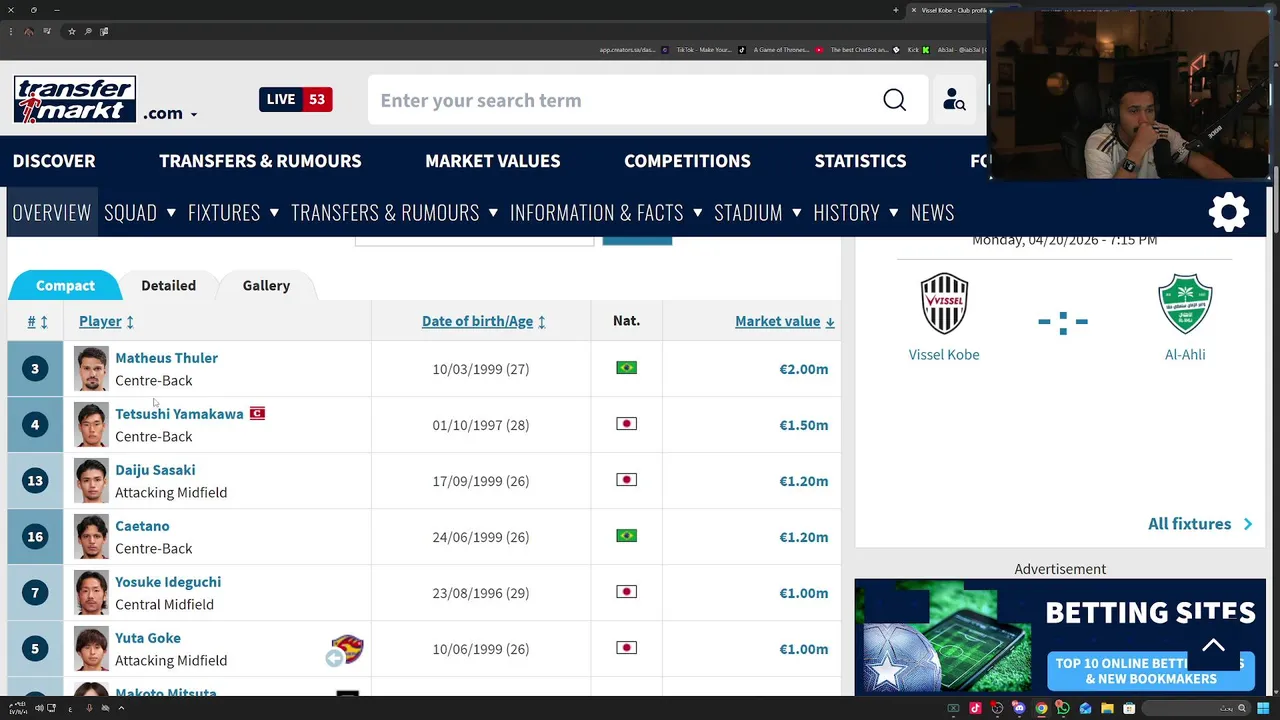This screenshot has width=1280, height=720.
Task: Open File Explorer in the Windows taskbar
Action: [1107, 708]
